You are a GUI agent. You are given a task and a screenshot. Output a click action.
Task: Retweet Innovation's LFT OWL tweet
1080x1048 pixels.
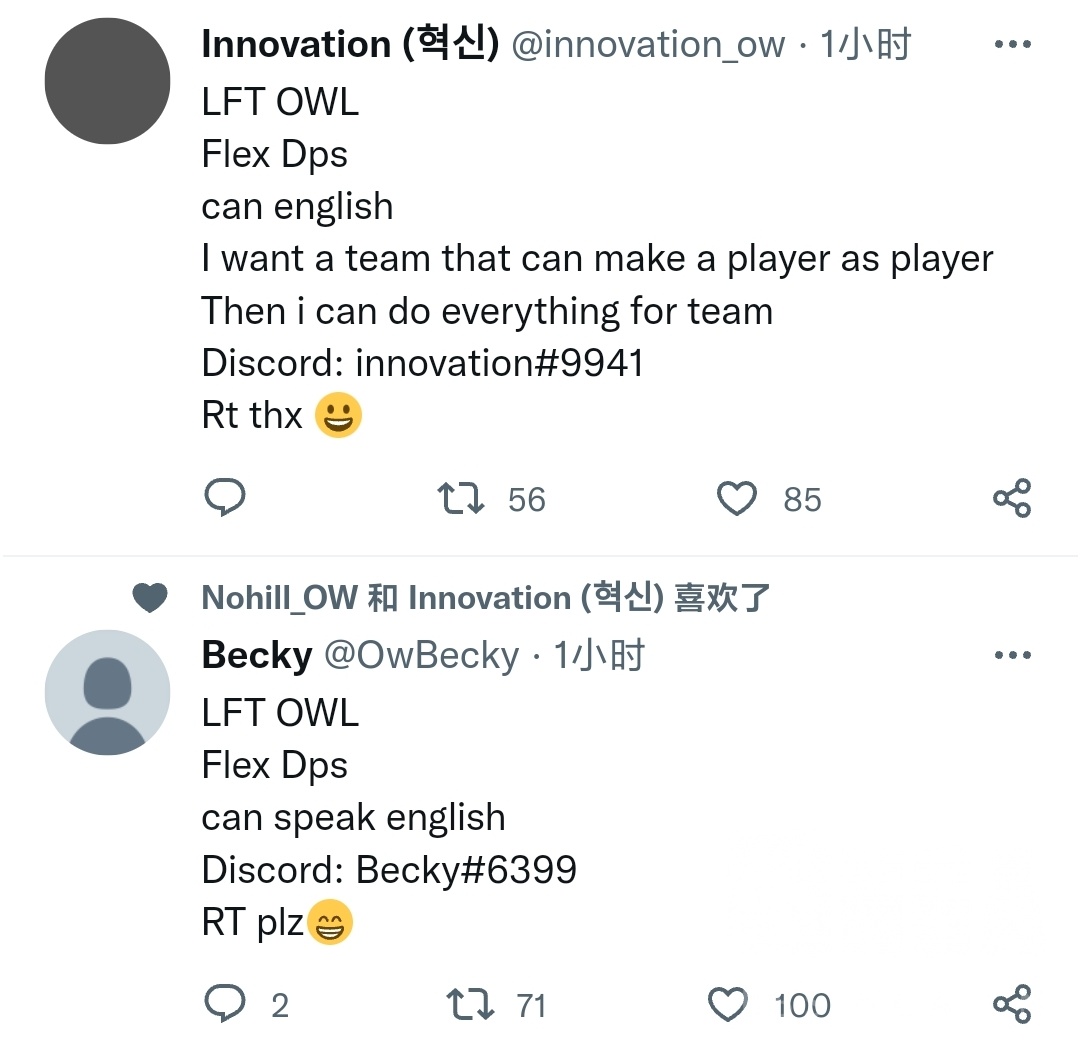462,498
